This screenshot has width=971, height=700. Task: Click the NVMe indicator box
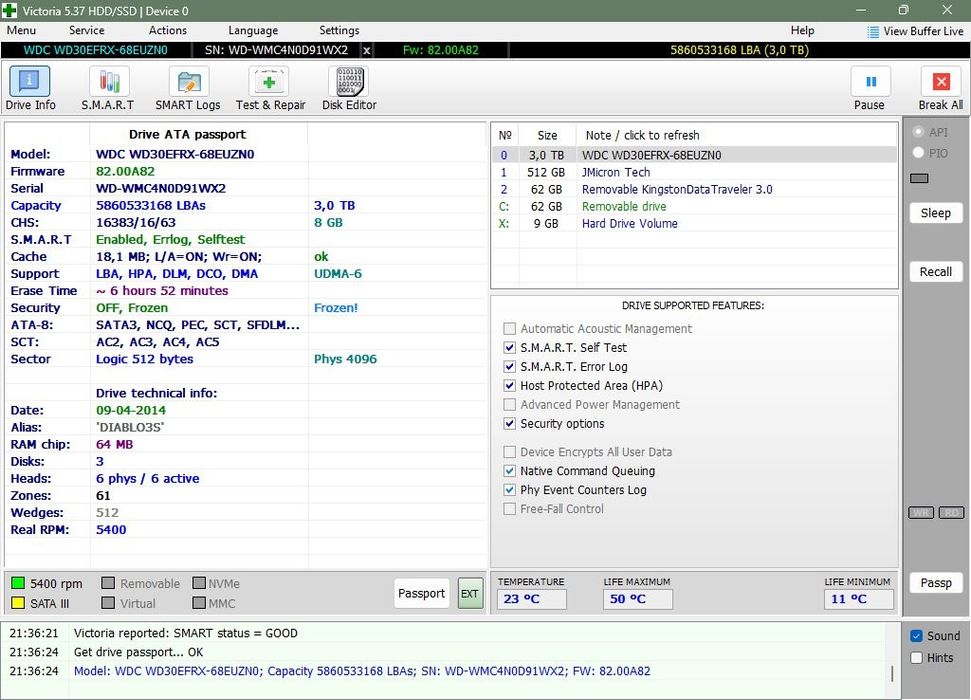coord(199,584)
